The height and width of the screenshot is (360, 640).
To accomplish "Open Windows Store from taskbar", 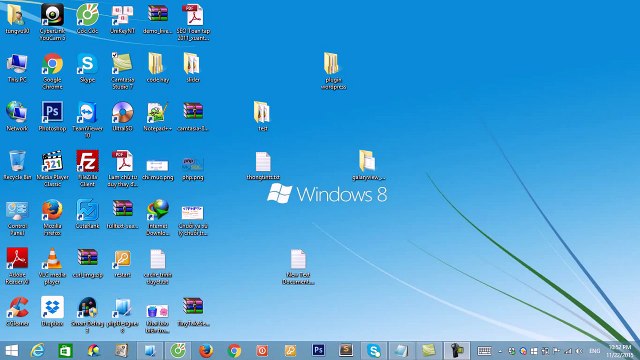I will [65, 351].
